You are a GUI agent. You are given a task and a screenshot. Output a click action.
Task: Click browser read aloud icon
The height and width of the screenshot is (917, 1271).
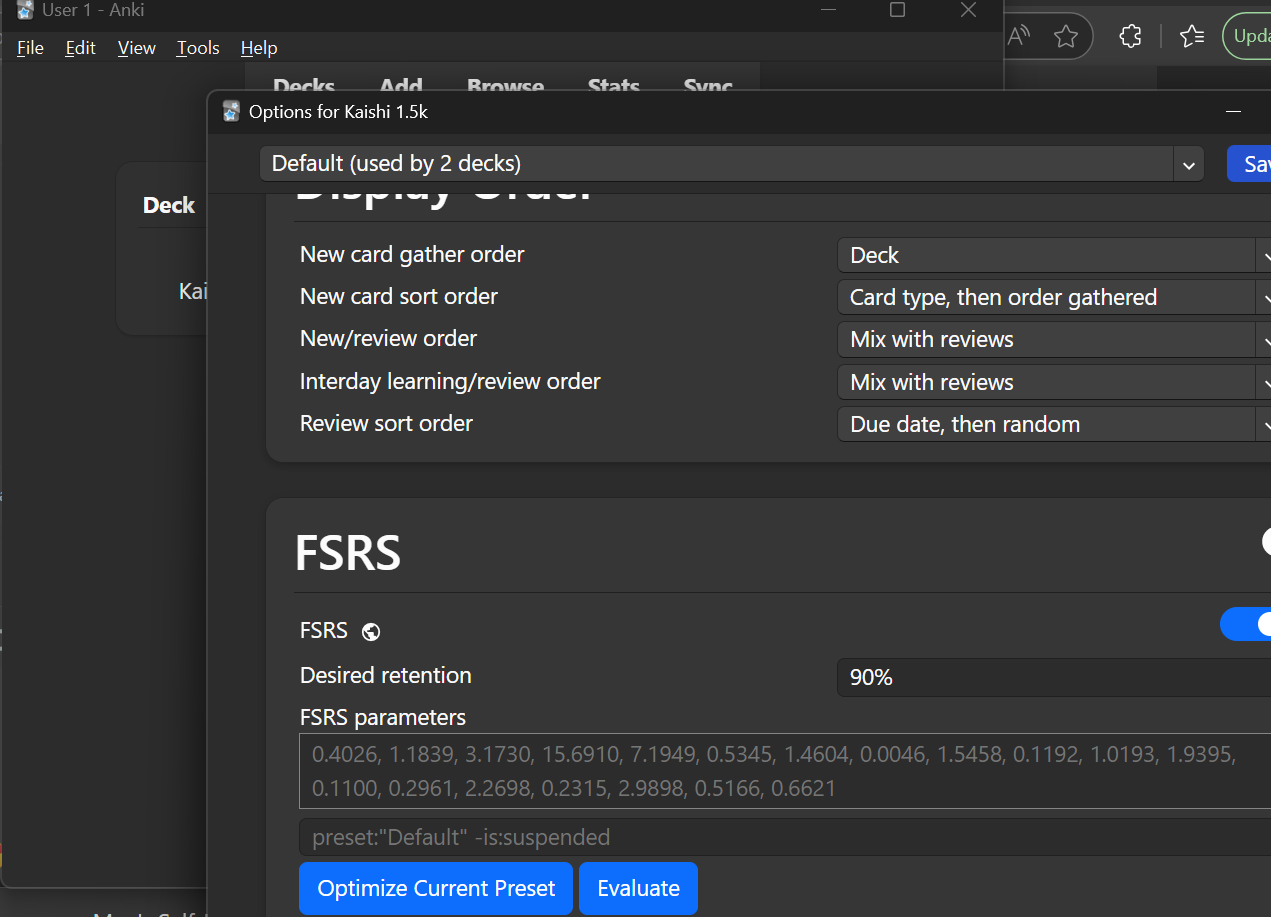coord(1018,37)
